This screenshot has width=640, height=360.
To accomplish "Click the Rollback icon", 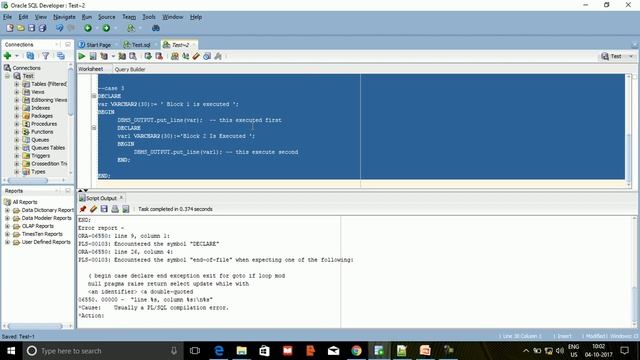I will [159, 56].
